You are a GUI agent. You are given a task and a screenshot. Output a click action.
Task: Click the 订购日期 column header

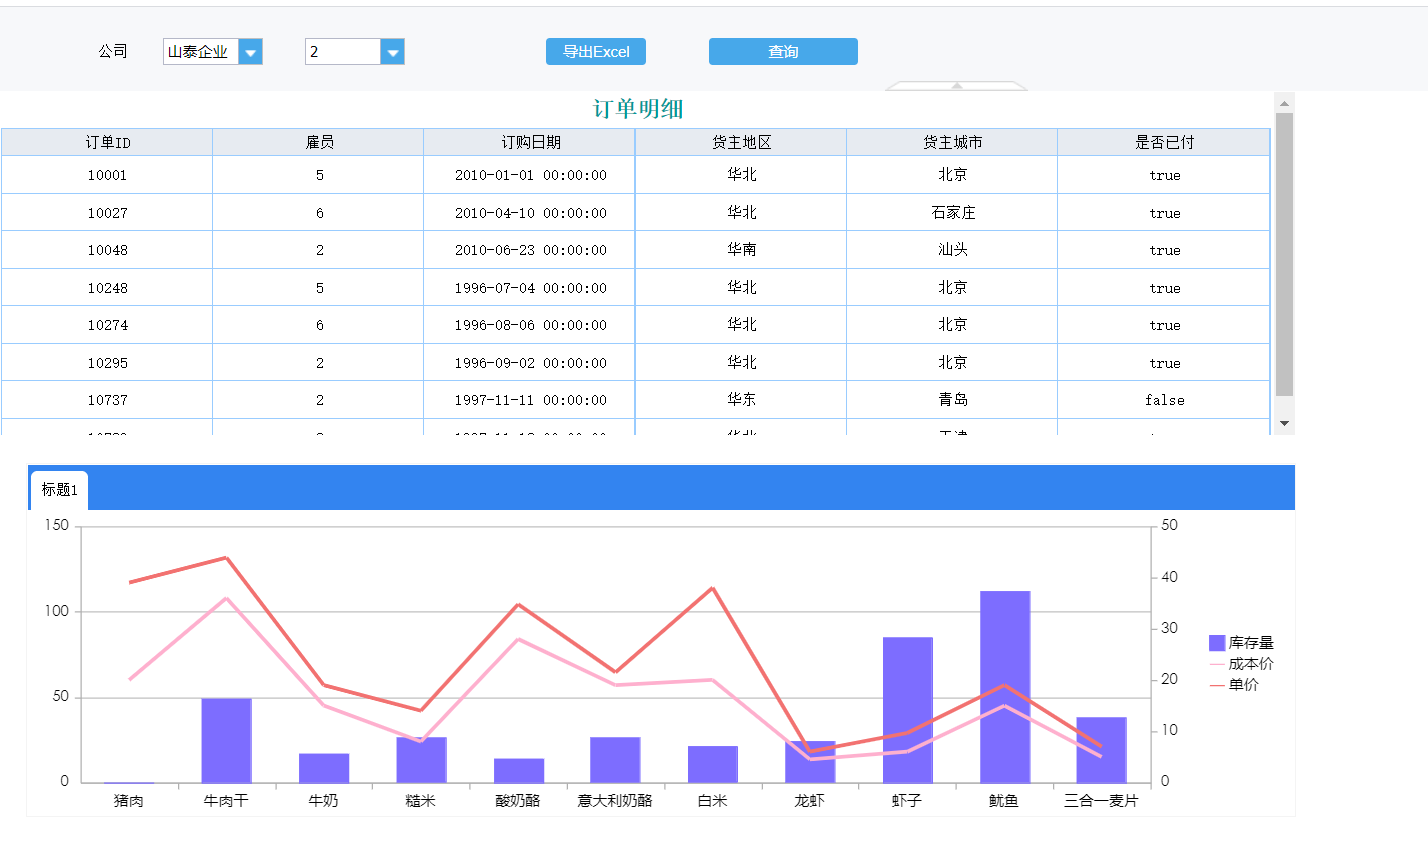(x=530, y=142)
